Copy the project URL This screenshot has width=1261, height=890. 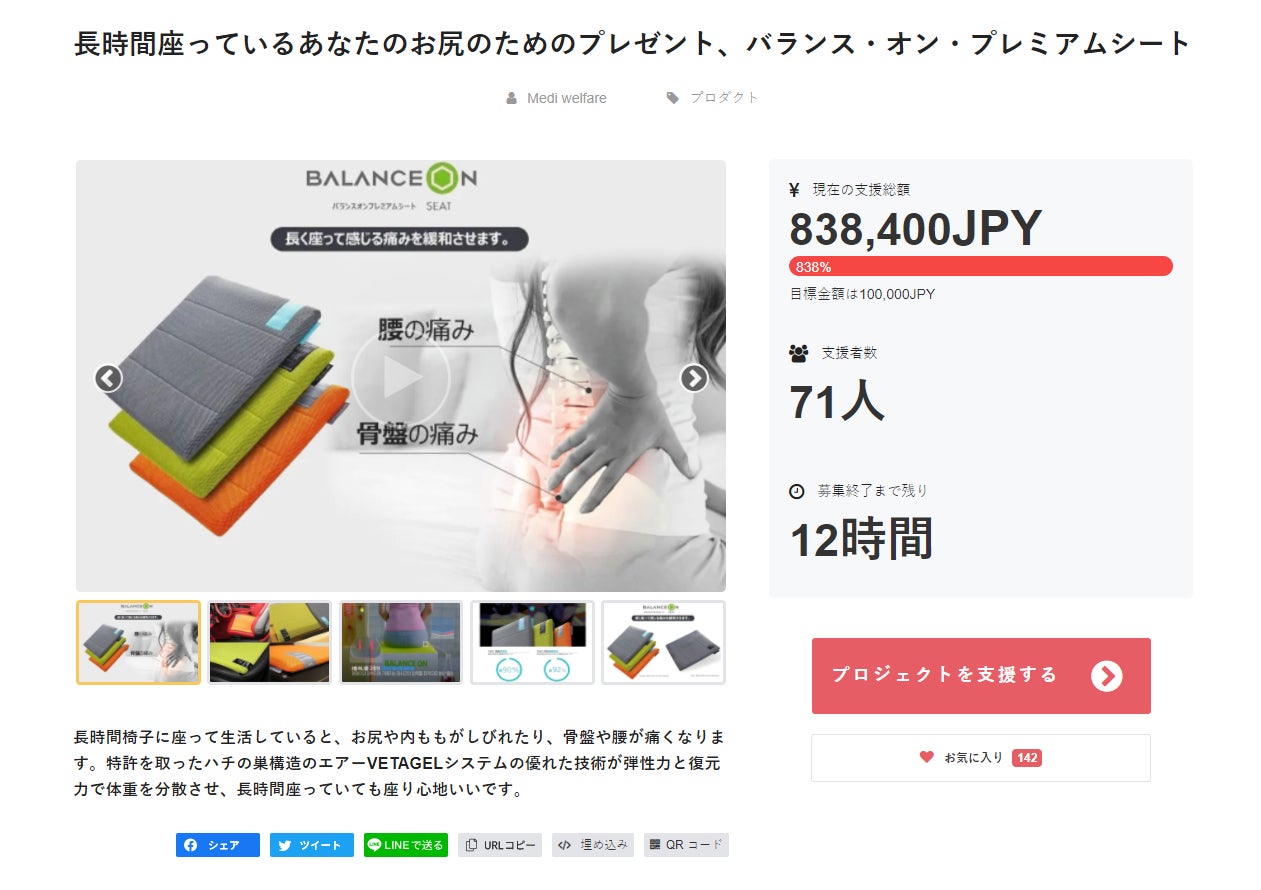coord(500,845)
